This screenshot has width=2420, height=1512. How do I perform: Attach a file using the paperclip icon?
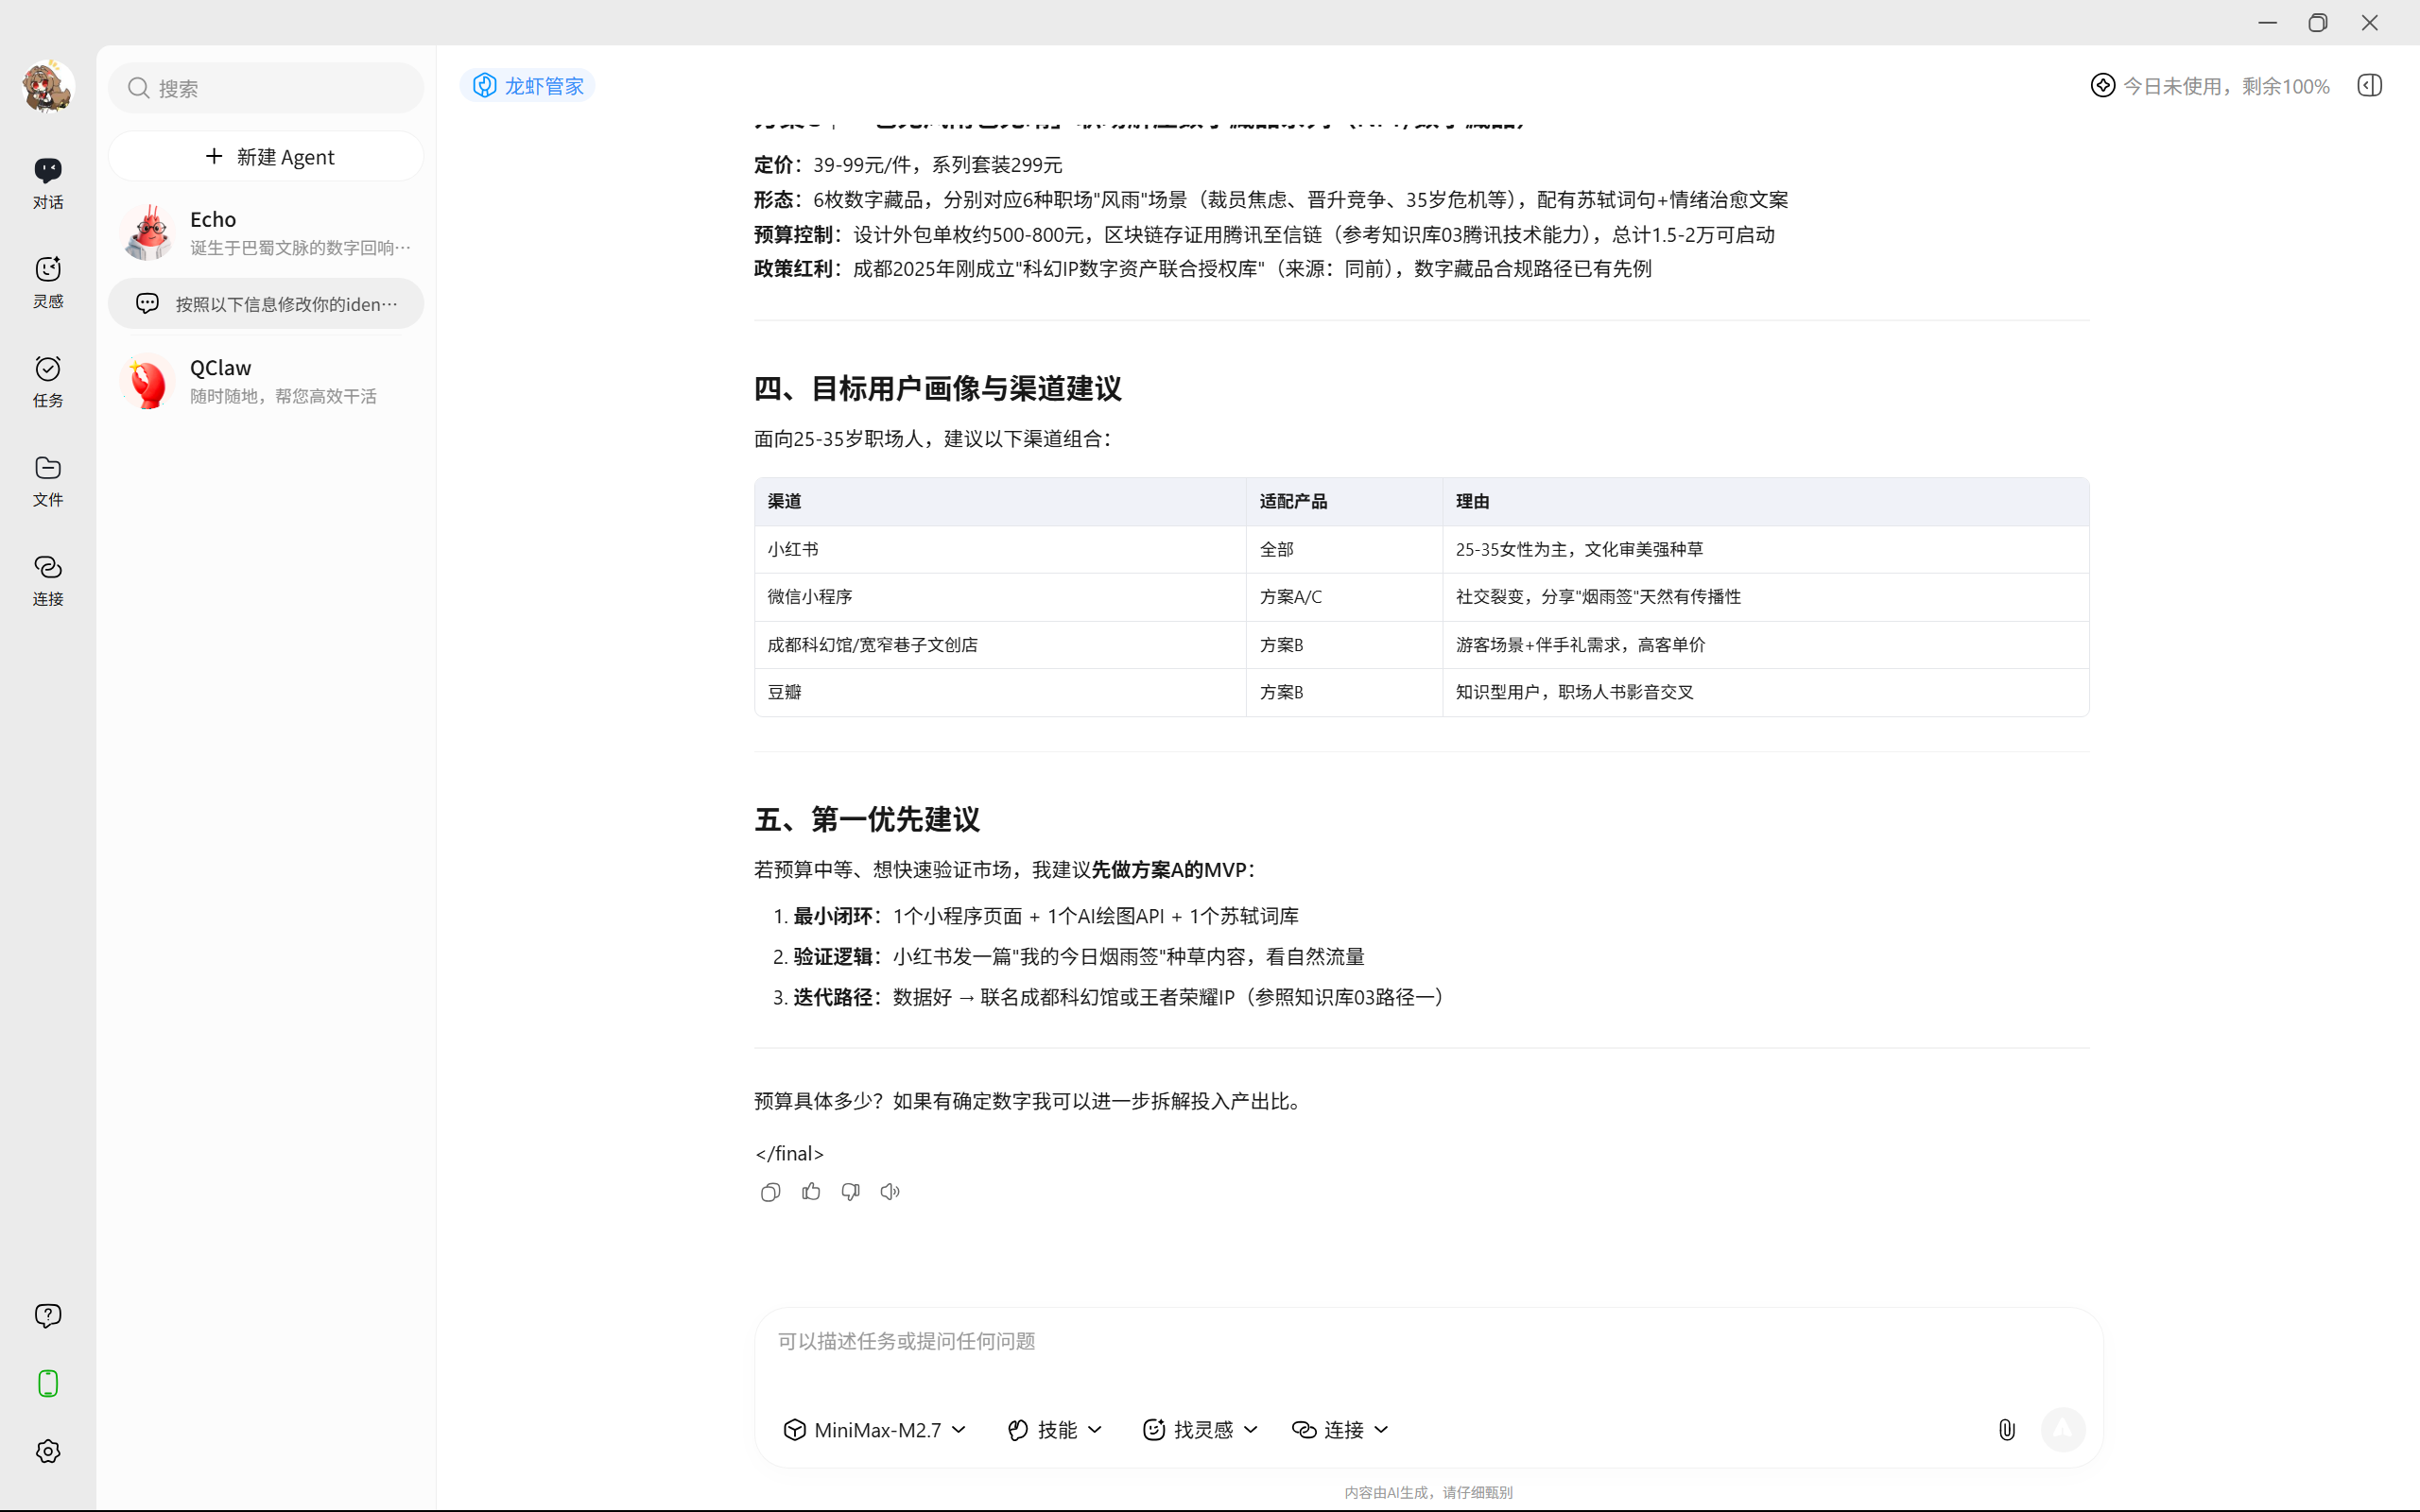coord(2007,1429)
